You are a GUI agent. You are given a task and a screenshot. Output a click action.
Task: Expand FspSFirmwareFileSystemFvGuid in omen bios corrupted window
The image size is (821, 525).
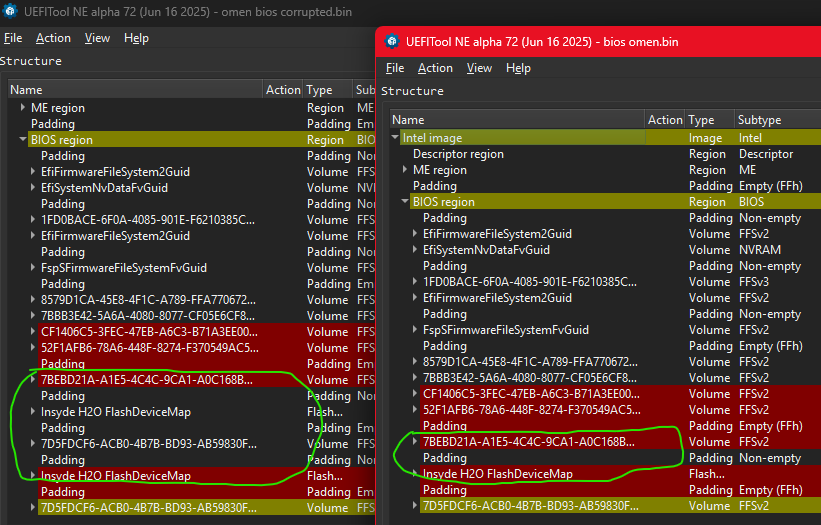pos(33,268)
